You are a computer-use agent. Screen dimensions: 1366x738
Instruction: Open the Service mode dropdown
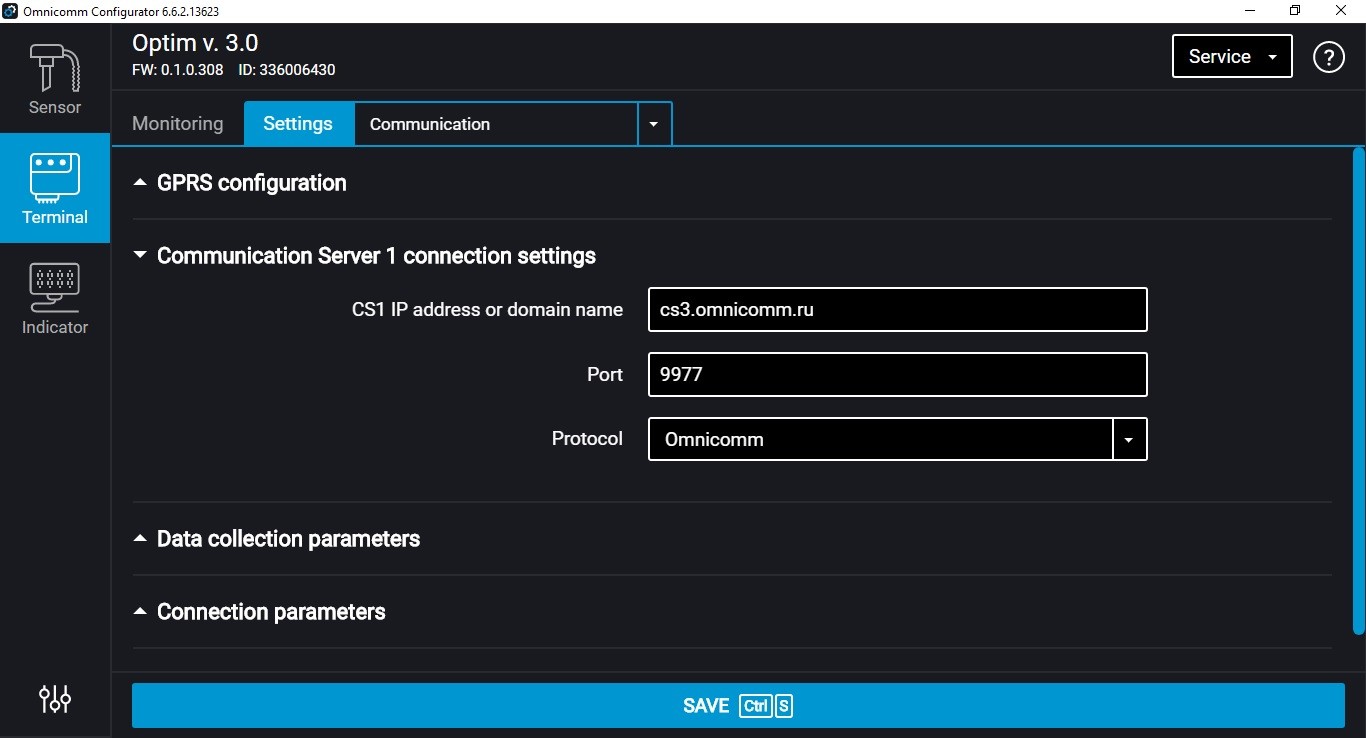(x=1231, y=56)
